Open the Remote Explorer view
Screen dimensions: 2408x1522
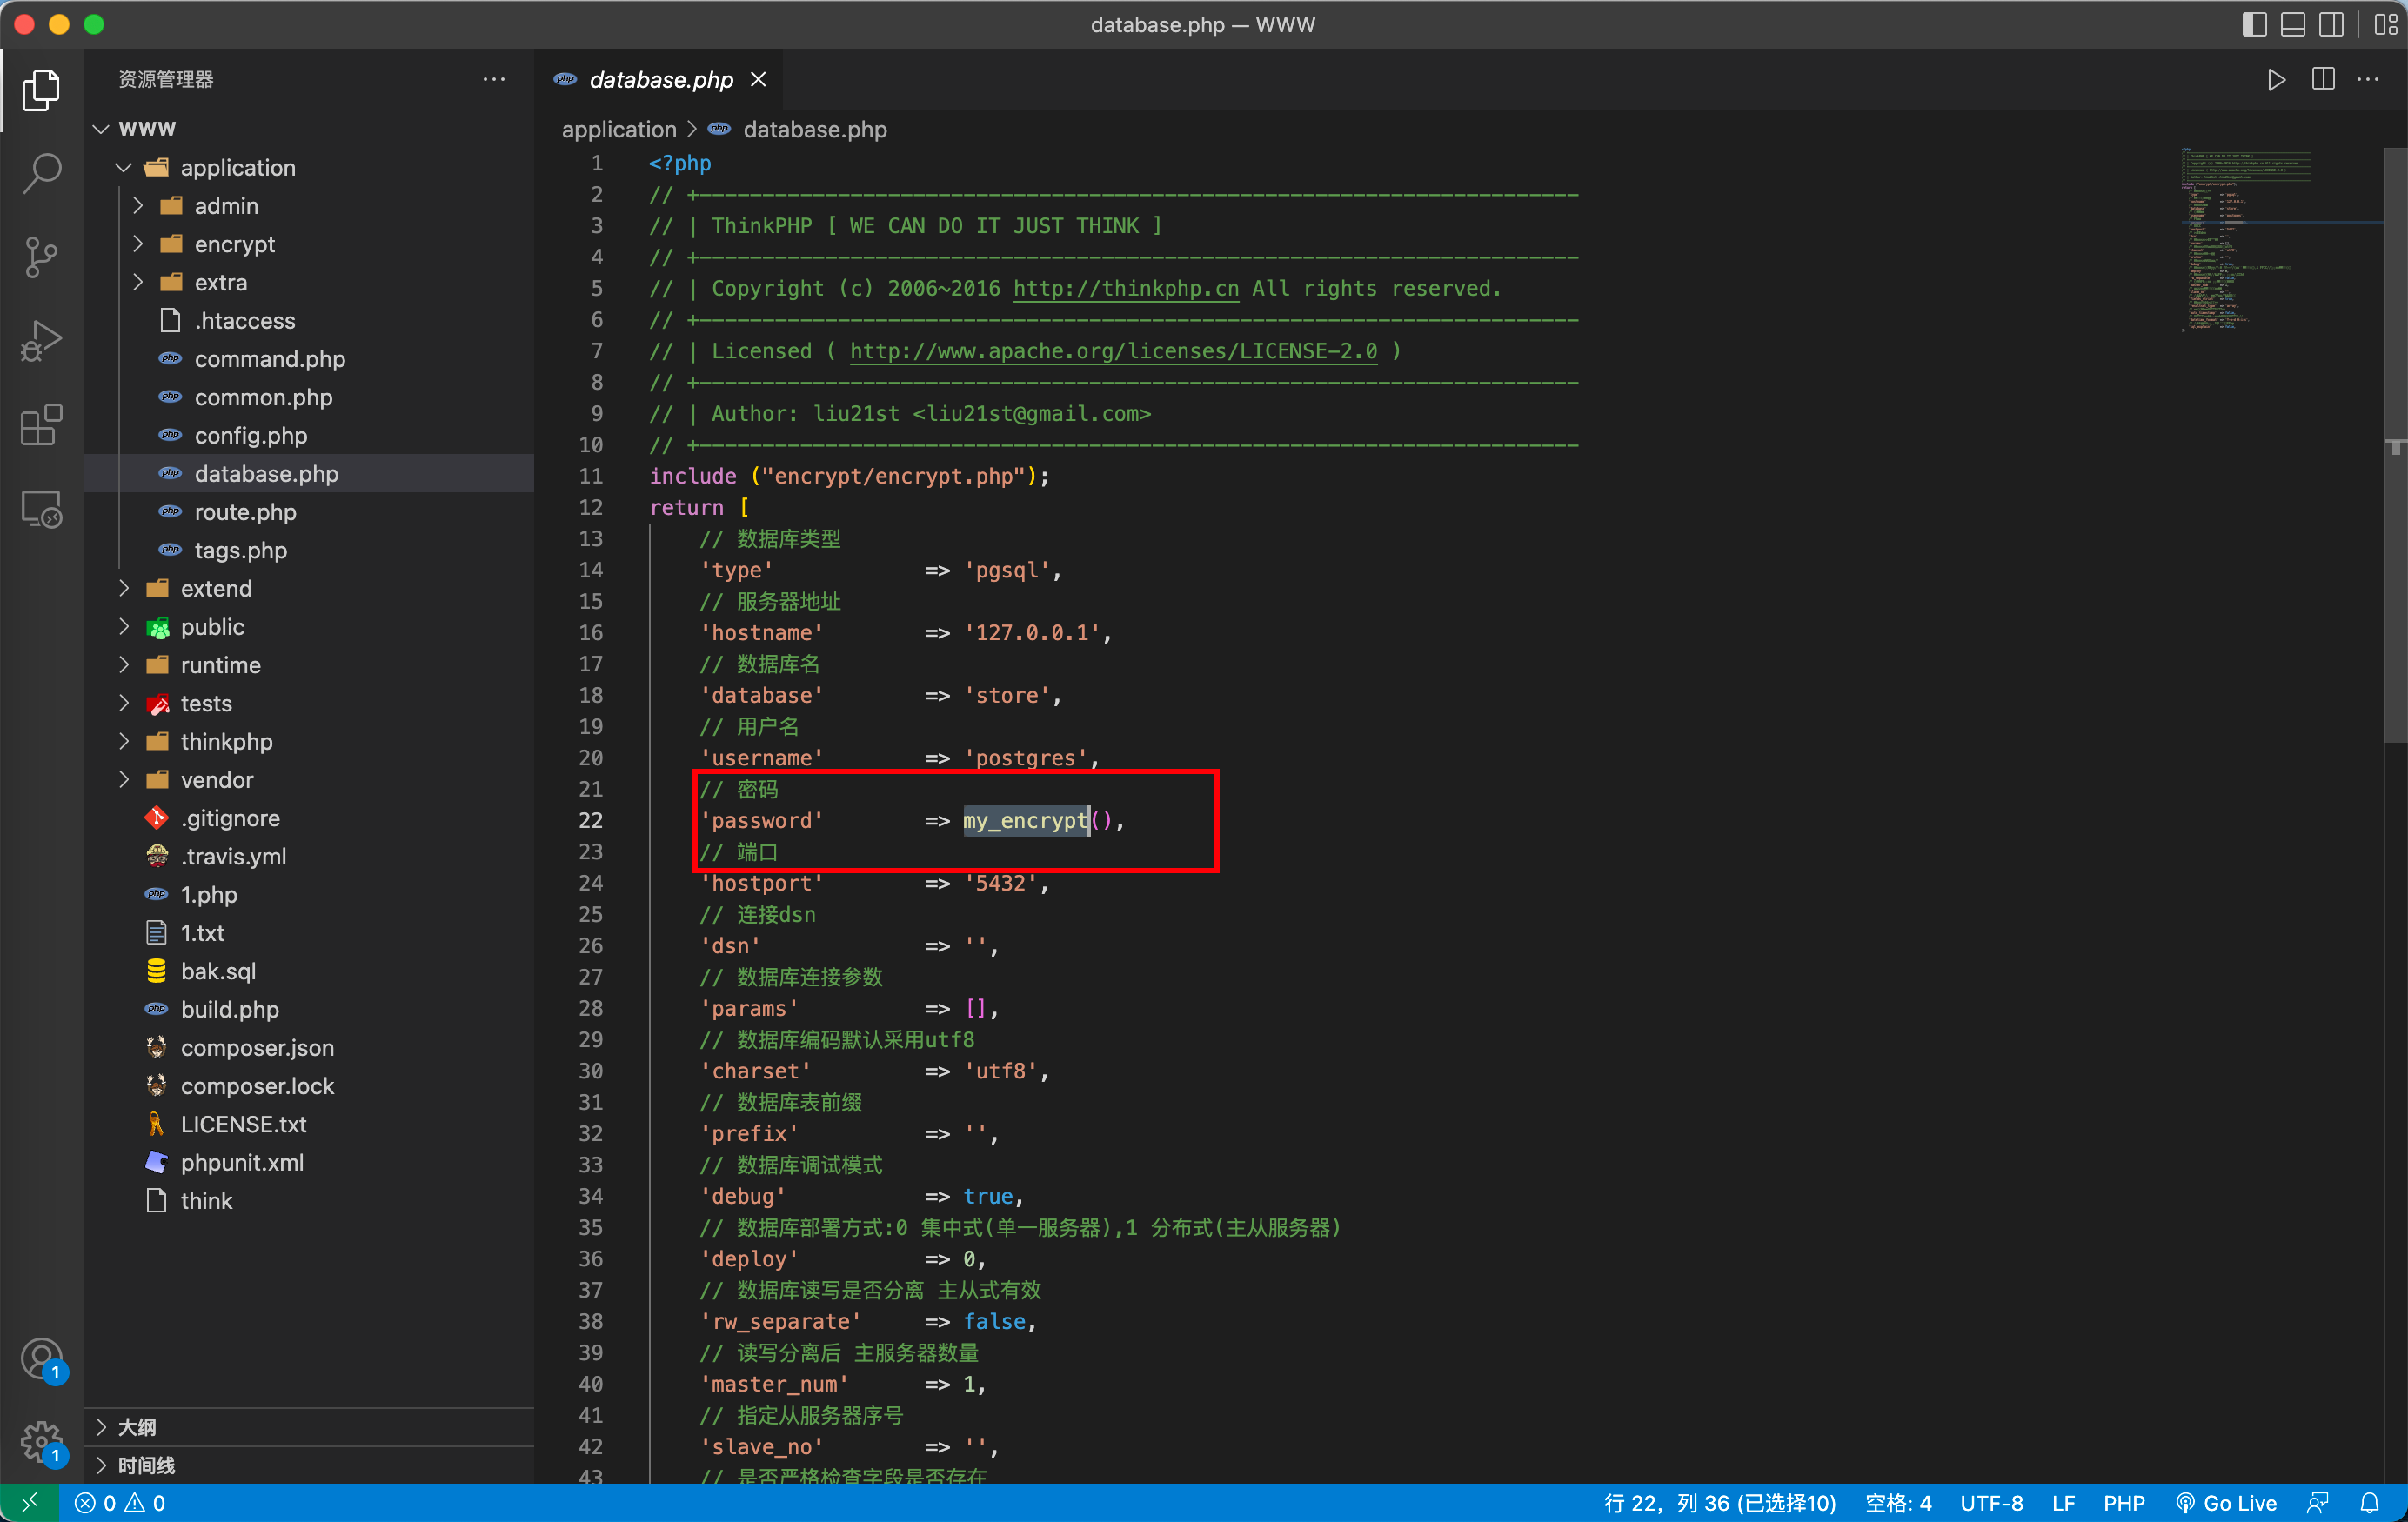click(x=41, y=509)
